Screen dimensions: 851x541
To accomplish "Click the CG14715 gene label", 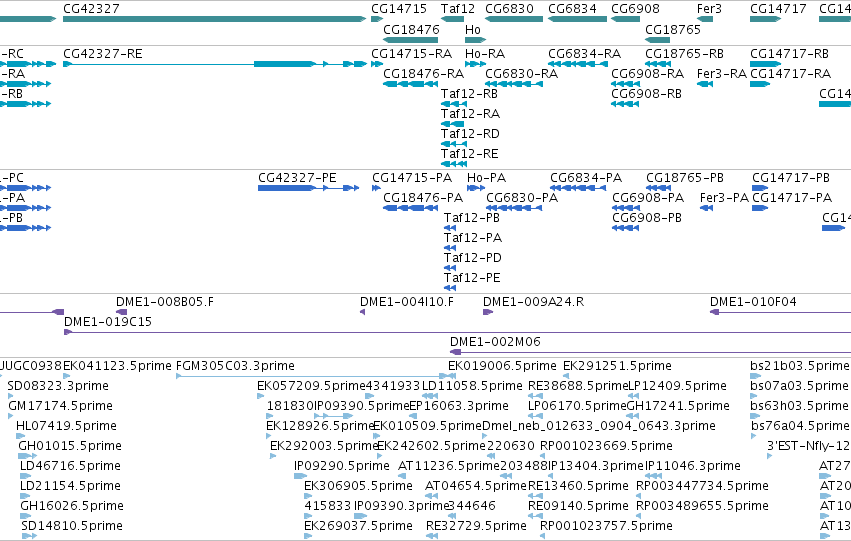I will (399, 9).
